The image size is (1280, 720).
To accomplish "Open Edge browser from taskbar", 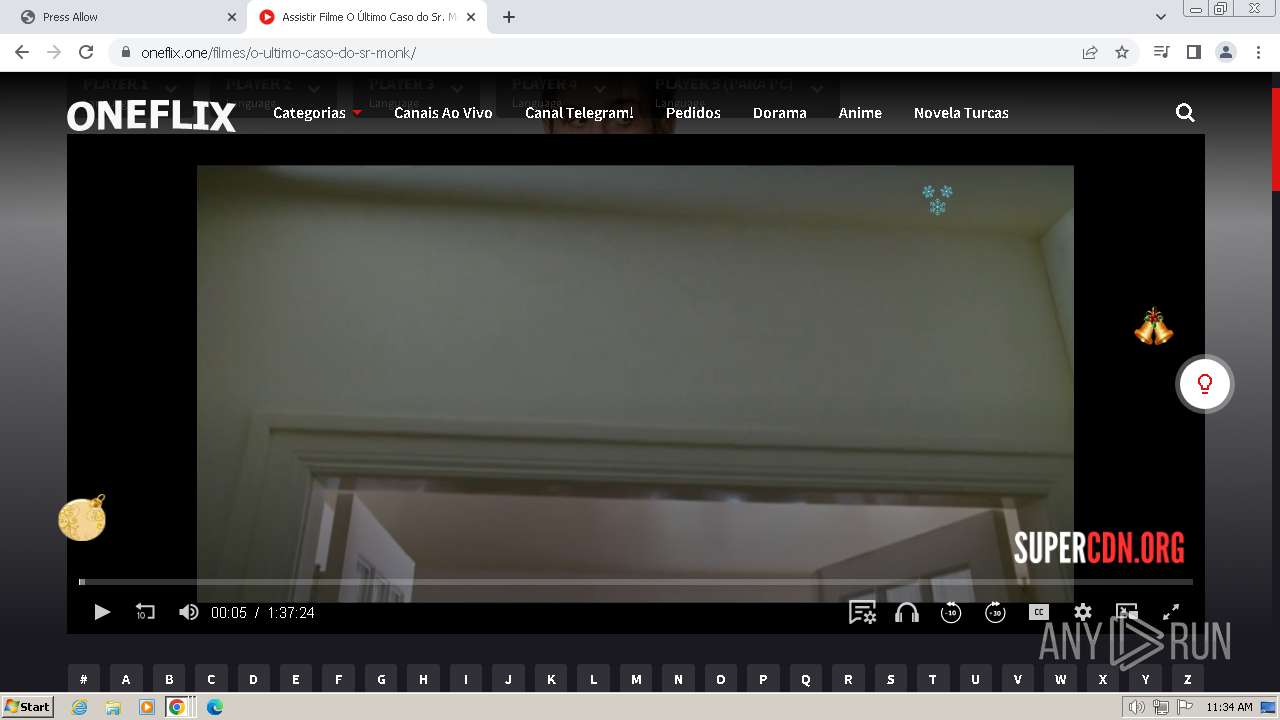I will click(214, 707).
